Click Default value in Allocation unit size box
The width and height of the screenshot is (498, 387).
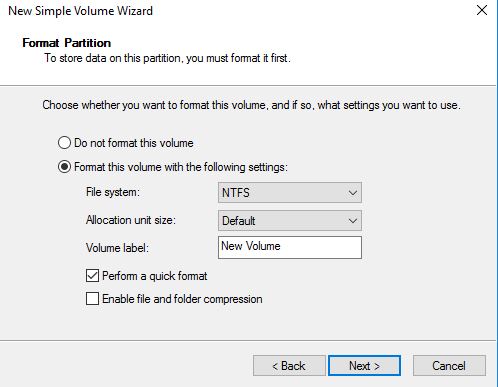tap(239, 221)
